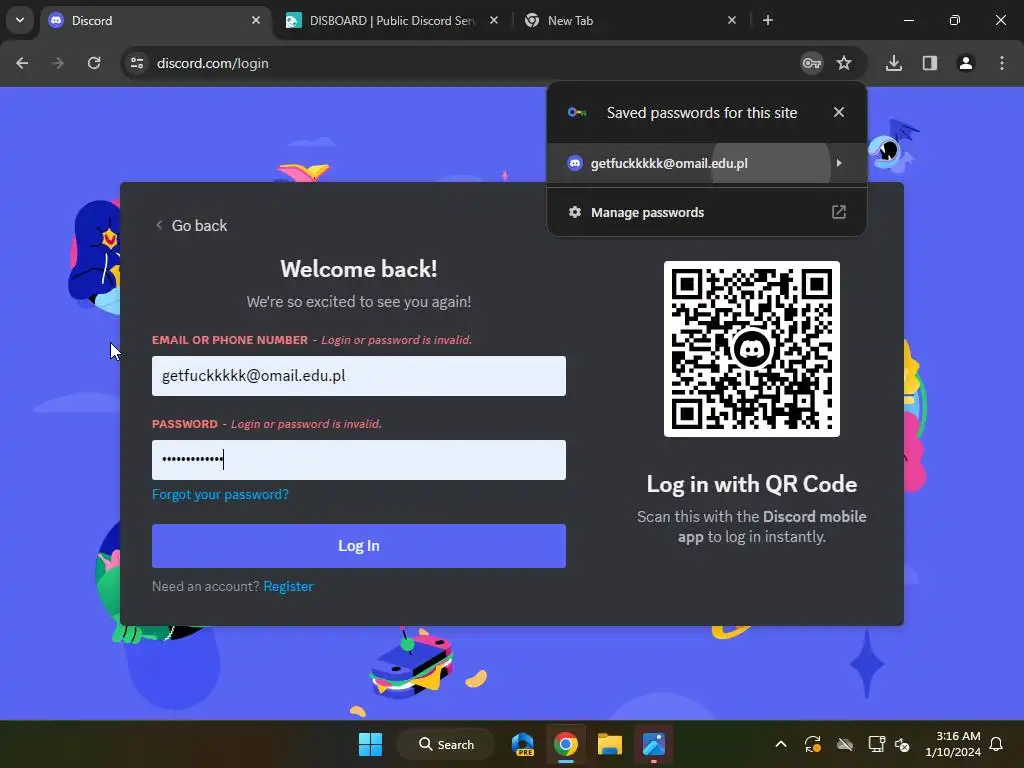Image resolution: width=1024 pixels, height=768 pixels.
Task: Click the Go back link on login form
Action: coord(191,225)
